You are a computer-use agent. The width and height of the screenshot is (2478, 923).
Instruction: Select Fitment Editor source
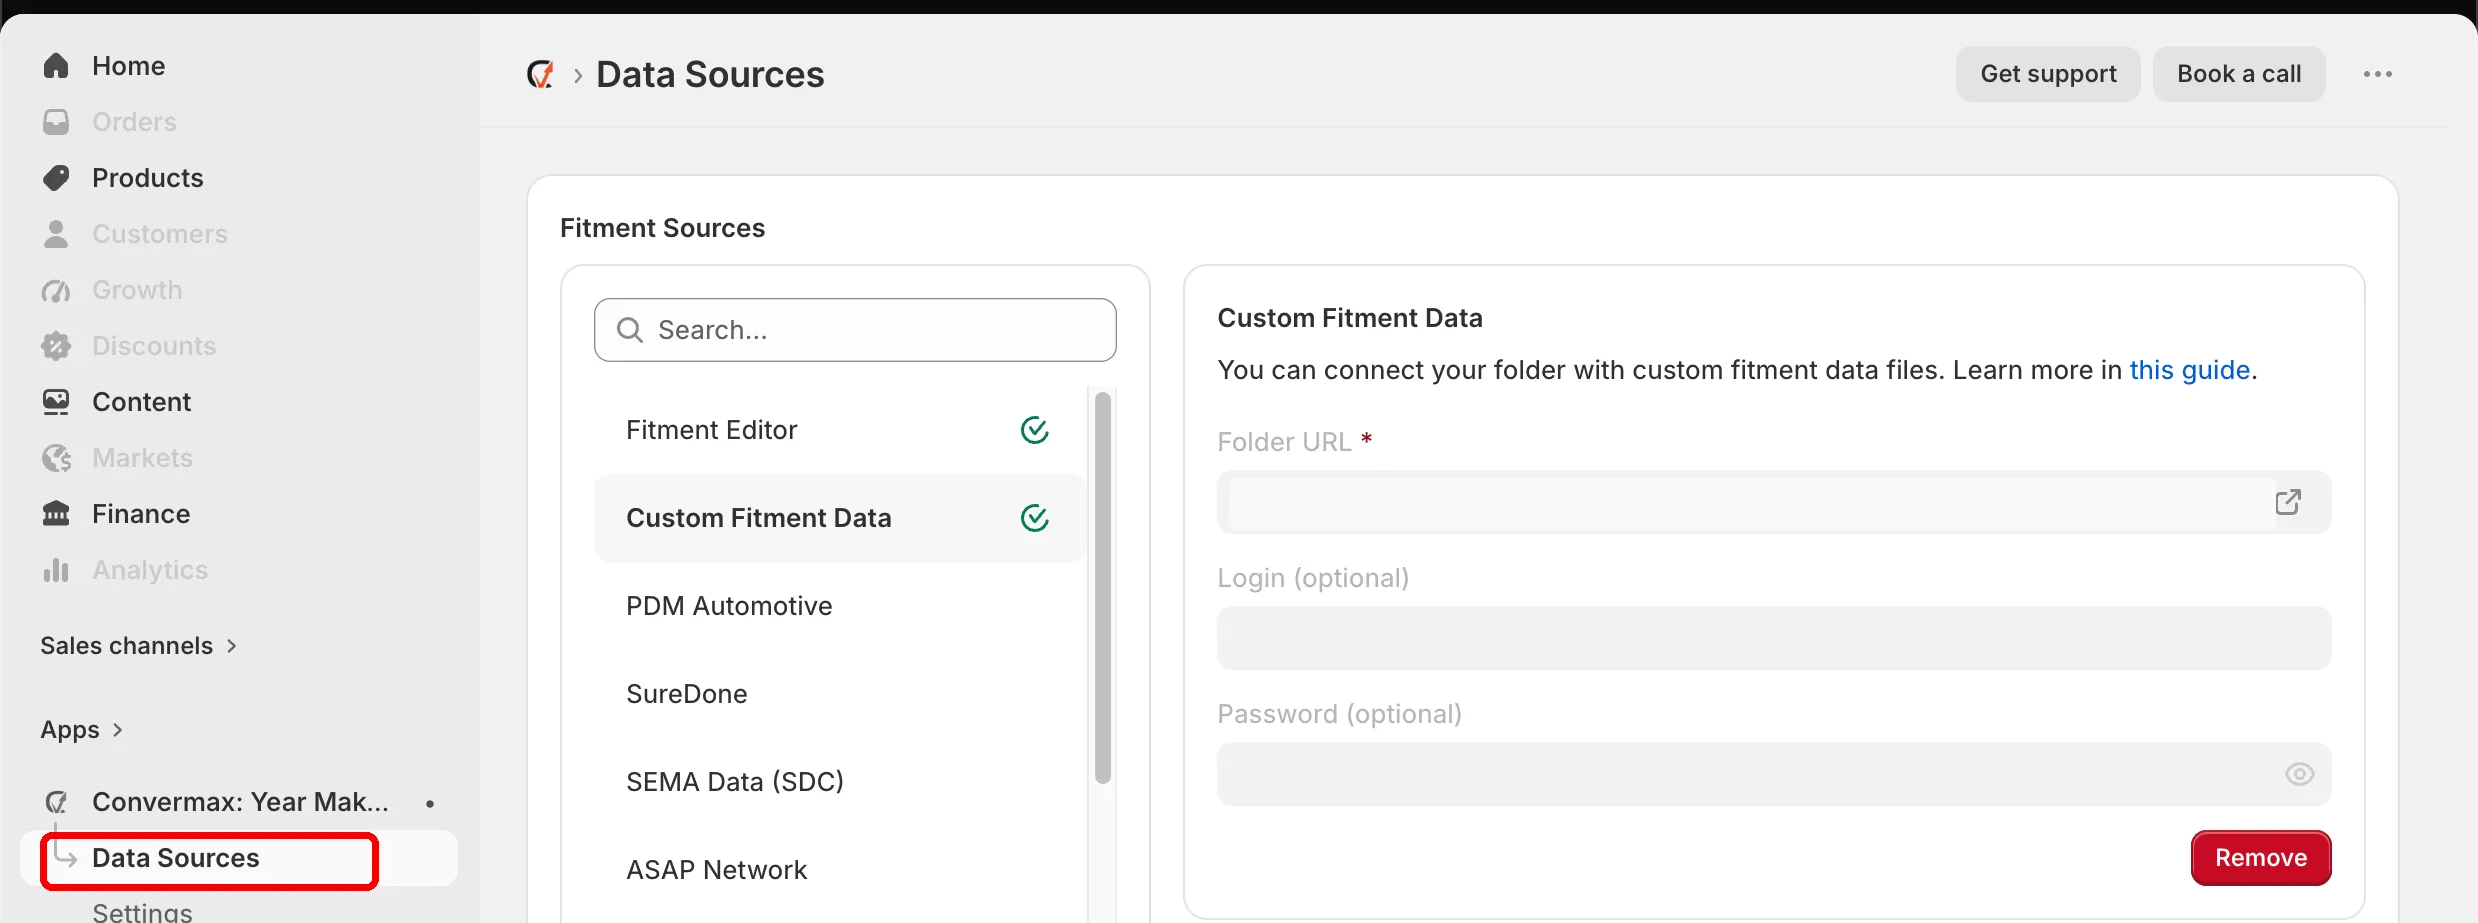[x=840, y=430]
